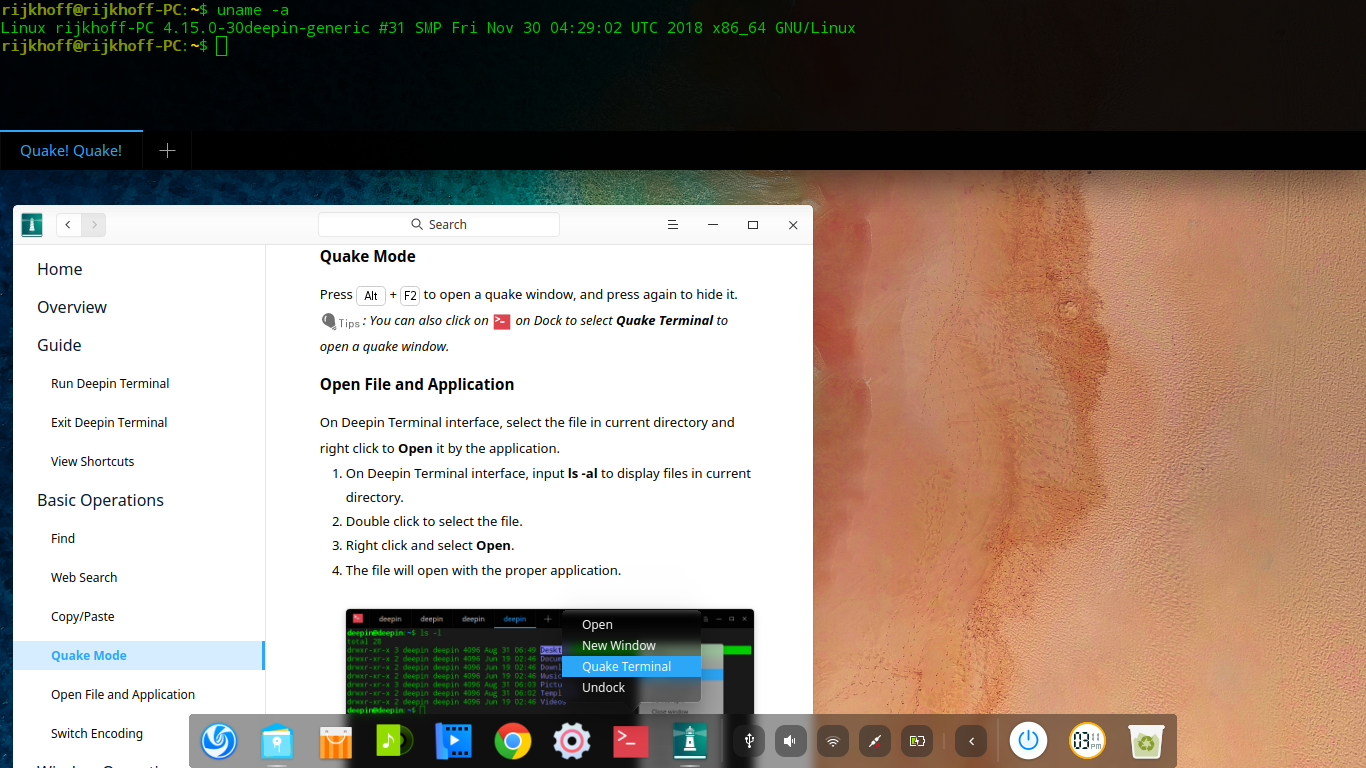1366x768 pixels.
Task: Open the trash bin in the dock
Action: click(x=1146, y=741)
